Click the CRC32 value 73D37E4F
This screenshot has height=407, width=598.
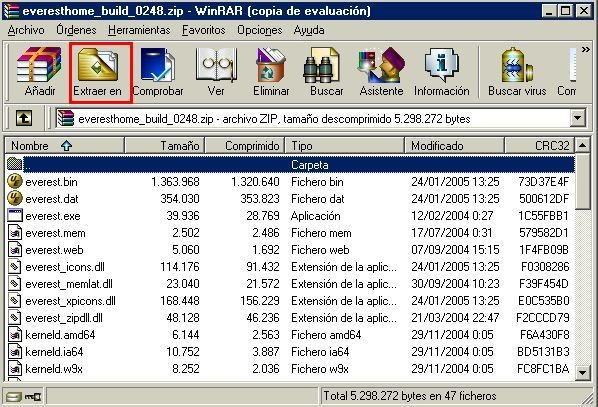coord(543,182)
